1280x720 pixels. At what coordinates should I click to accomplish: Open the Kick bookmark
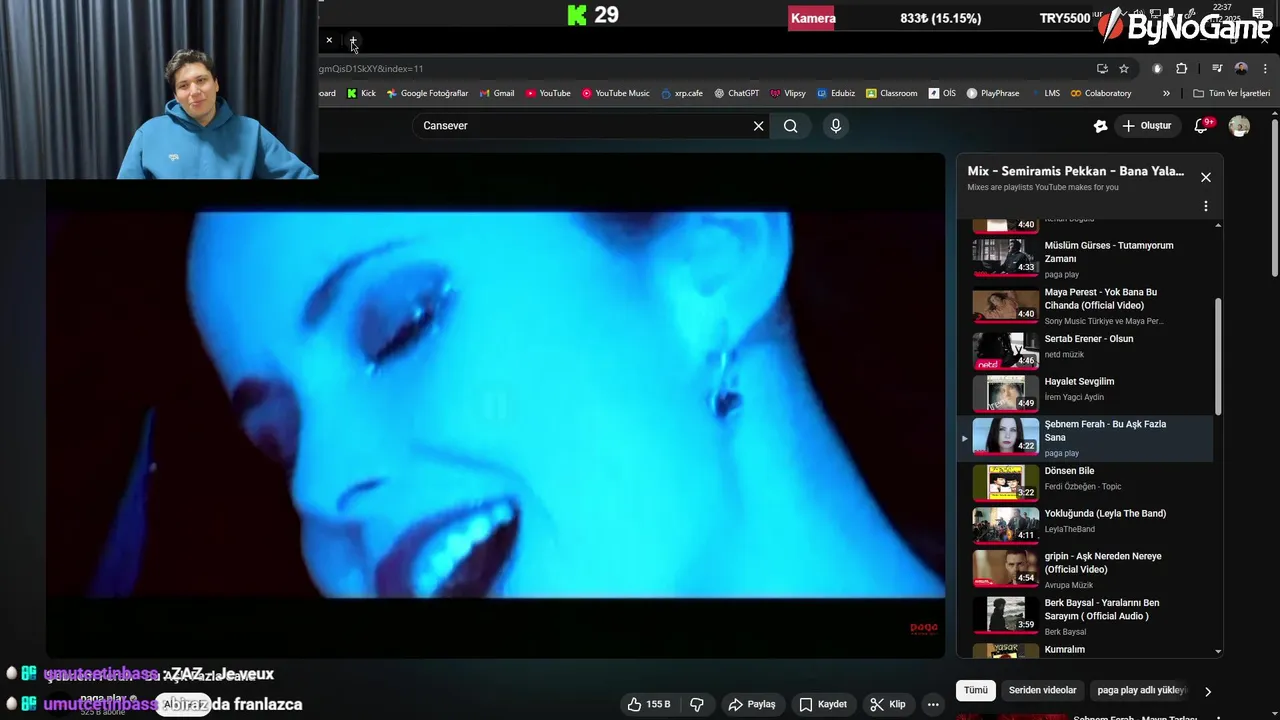point(361,93)
